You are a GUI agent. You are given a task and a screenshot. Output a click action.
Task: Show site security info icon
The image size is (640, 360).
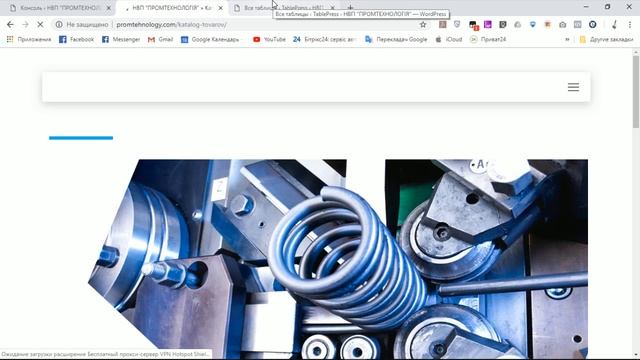pyautogui.click(x=59, y=24)
